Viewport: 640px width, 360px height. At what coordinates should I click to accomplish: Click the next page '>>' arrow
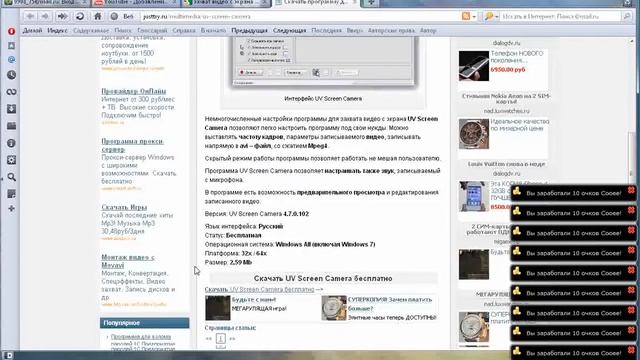point(232,339)
